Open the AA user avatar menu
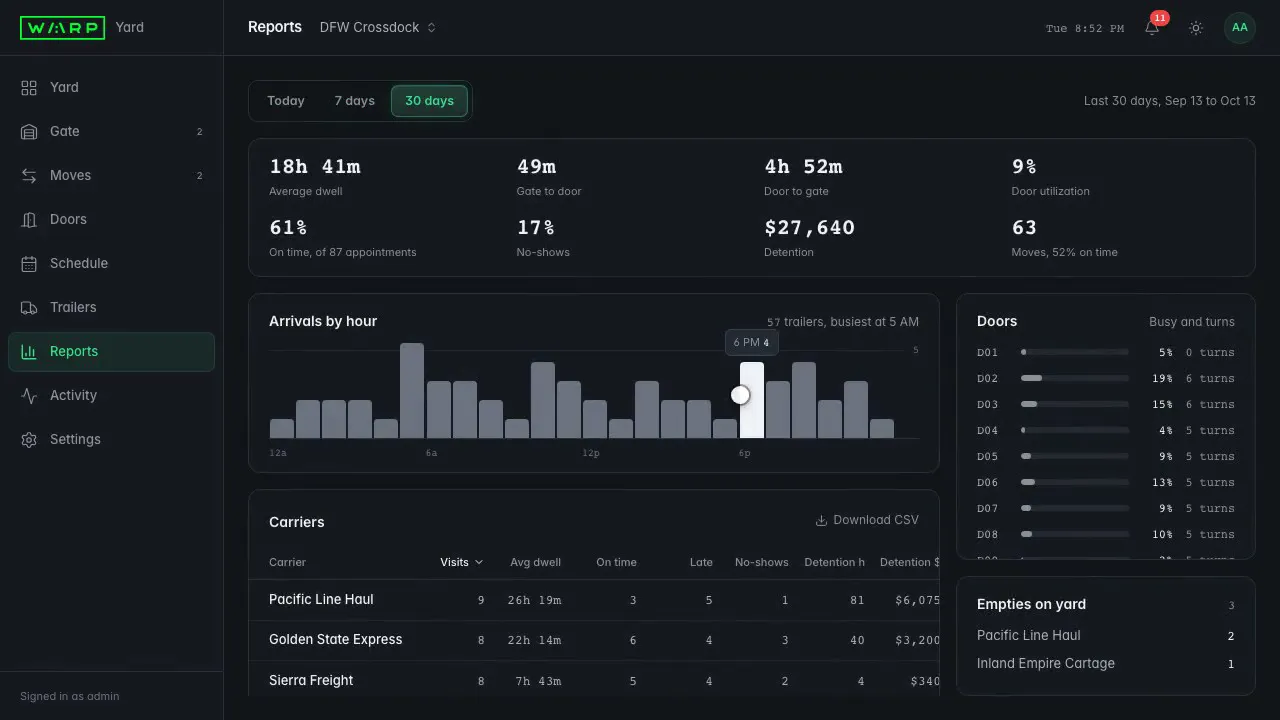 [1240, 28]
